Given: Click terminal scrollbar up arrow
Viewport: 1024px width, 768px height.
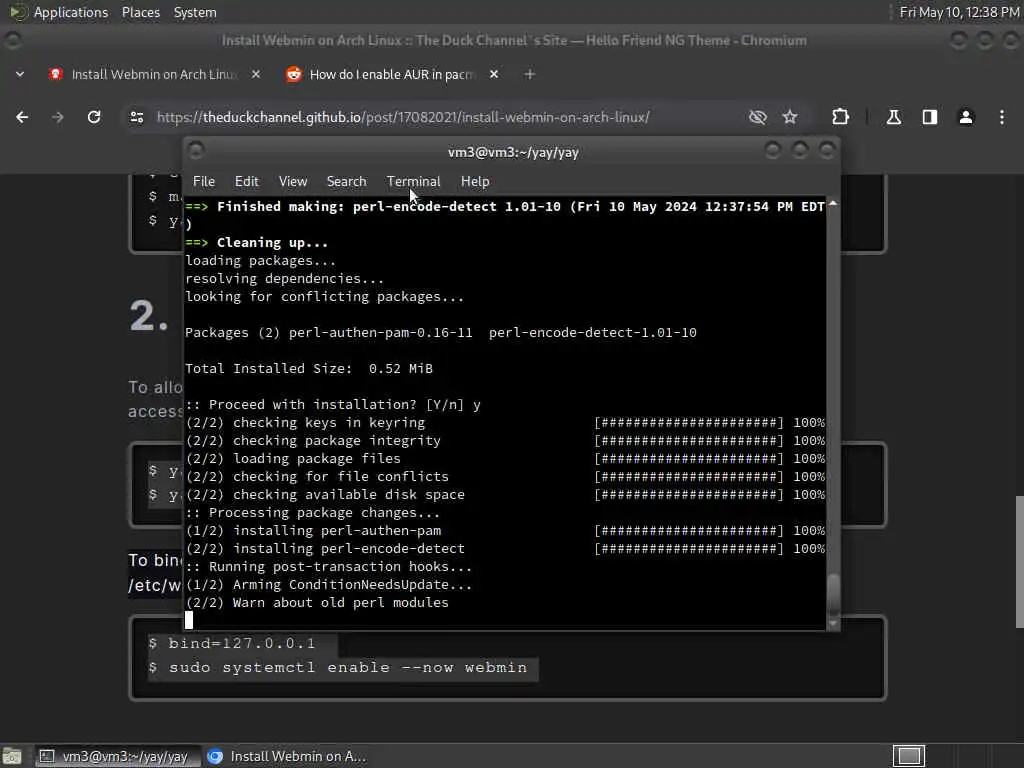Looking at the screenshot, I should [833, 204].
